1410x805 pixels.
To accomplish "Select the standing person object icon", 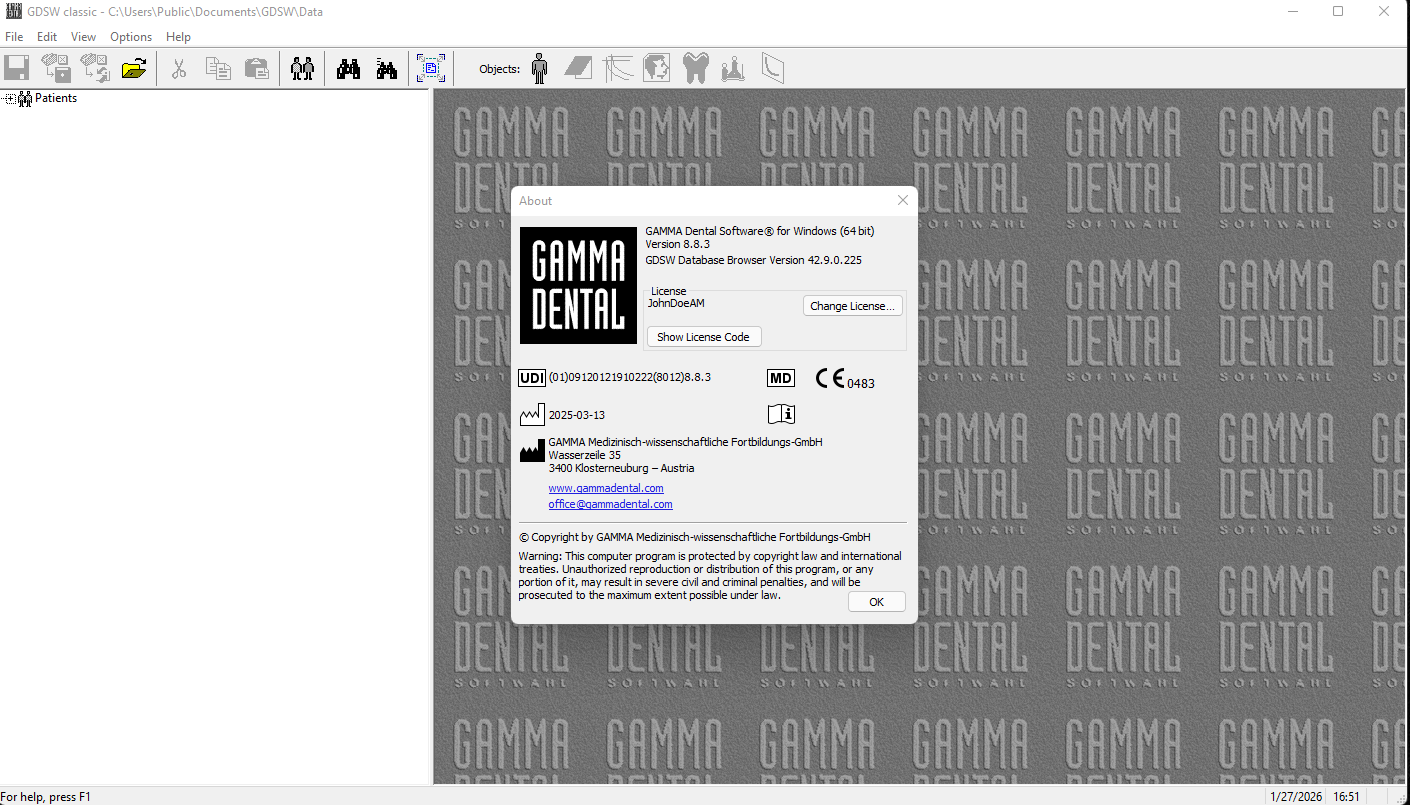I will pos(540,68).
